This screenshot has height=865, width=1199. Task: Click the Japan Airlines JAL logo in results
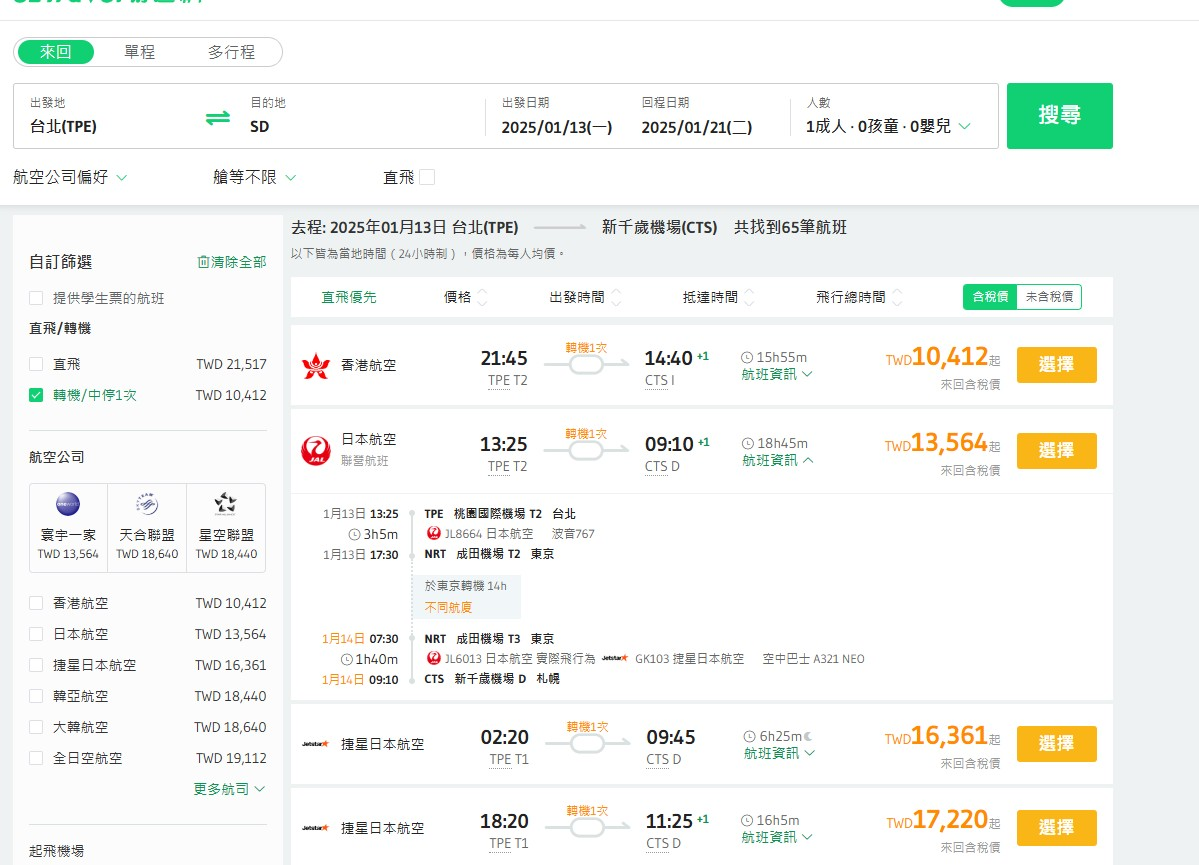[315, 450]
